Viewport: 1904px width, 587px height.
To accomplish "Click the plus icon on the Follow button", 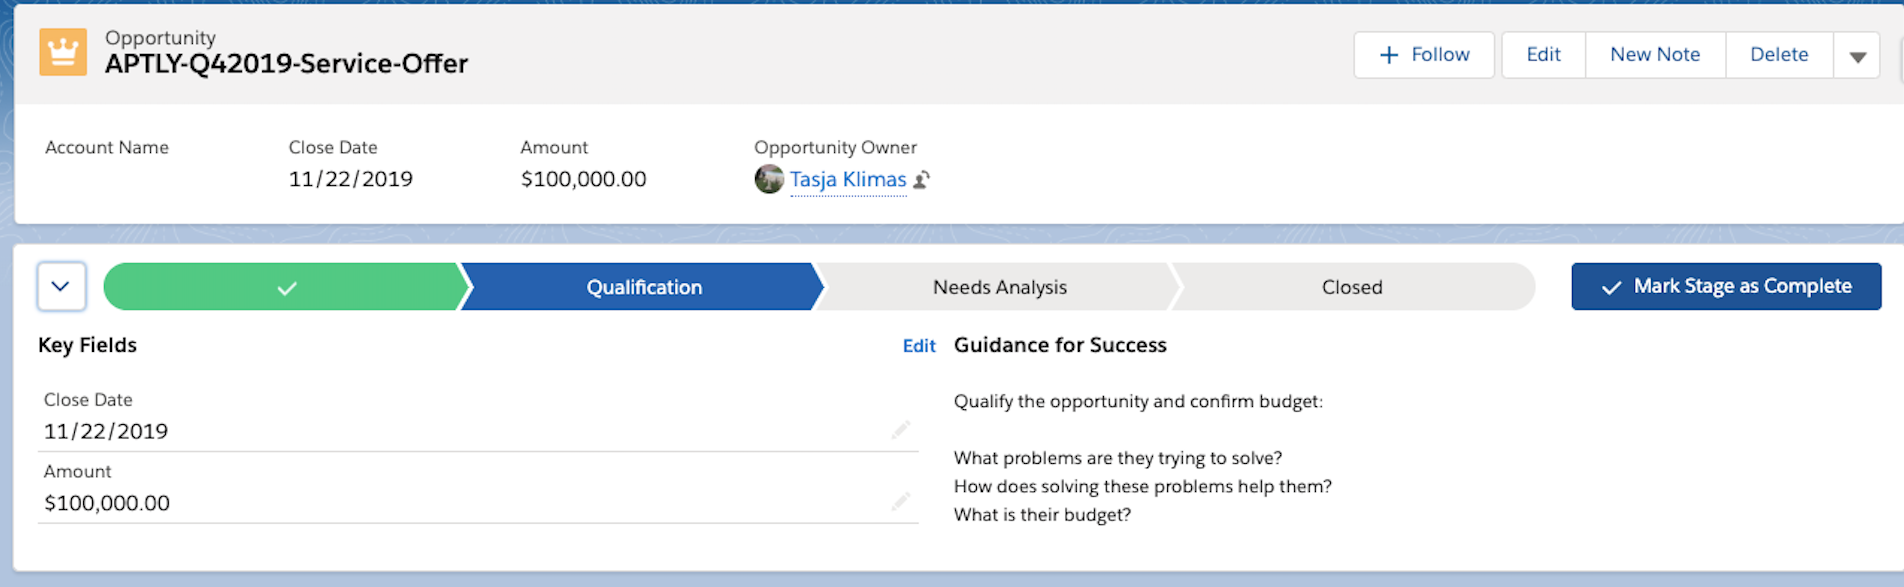I will (1388, 55).
